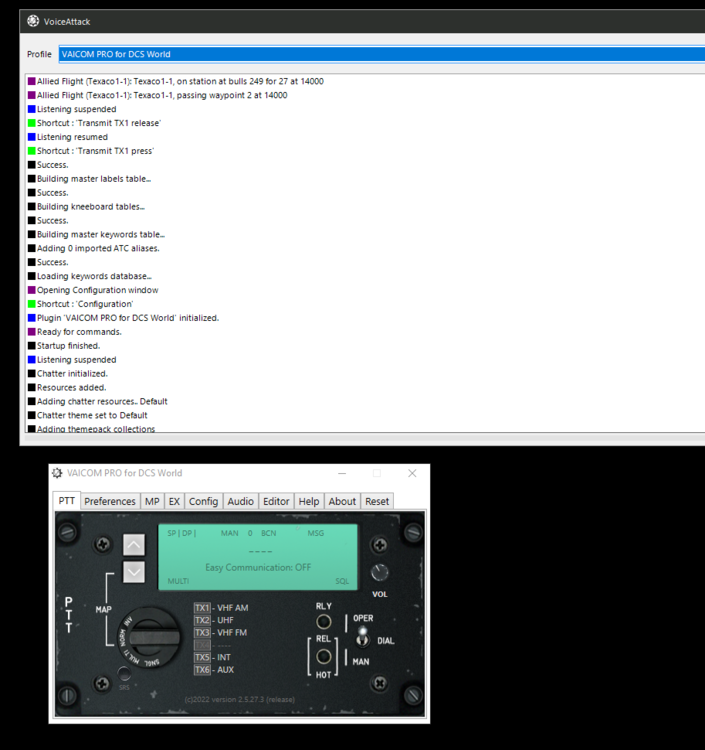Click log entry "Shortcut : 'Configuration'"
705x750 pixels.
(80, 304)
